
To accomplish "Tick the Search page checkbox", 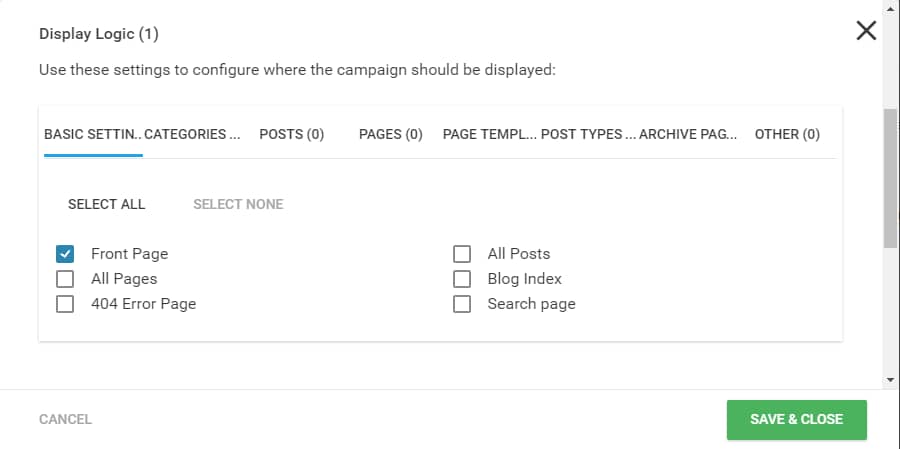I will tap(461, 304).
